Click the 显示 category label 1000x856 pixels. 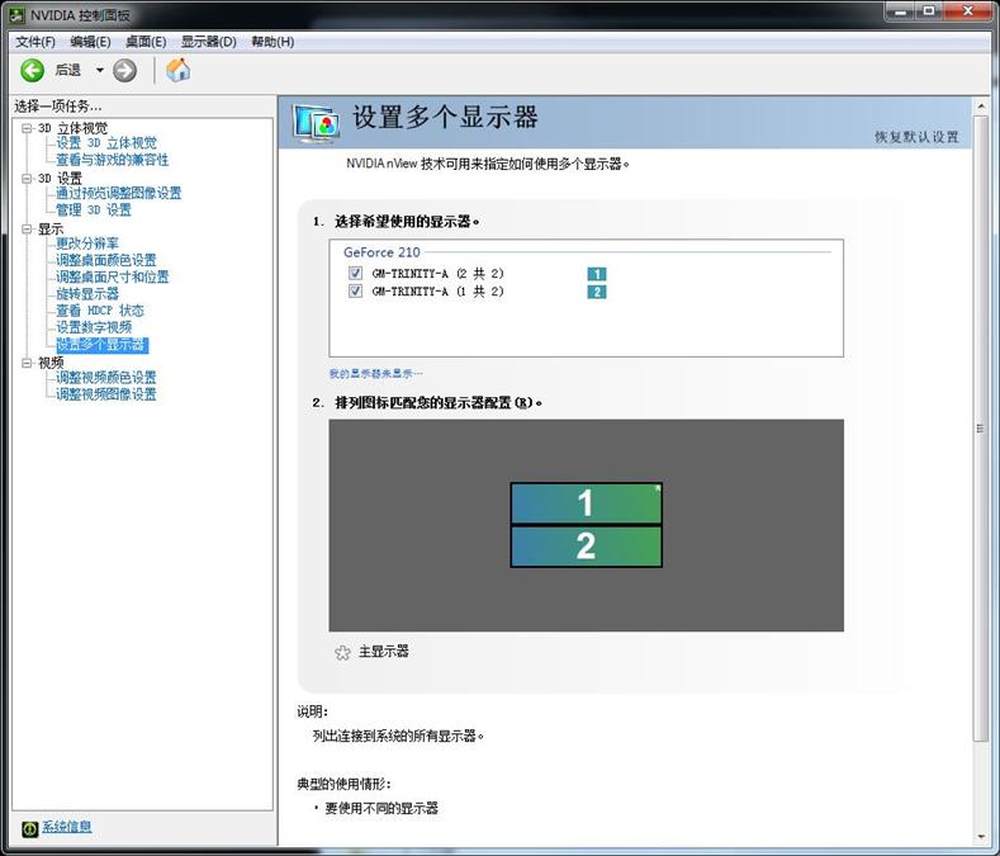[51, 228]
